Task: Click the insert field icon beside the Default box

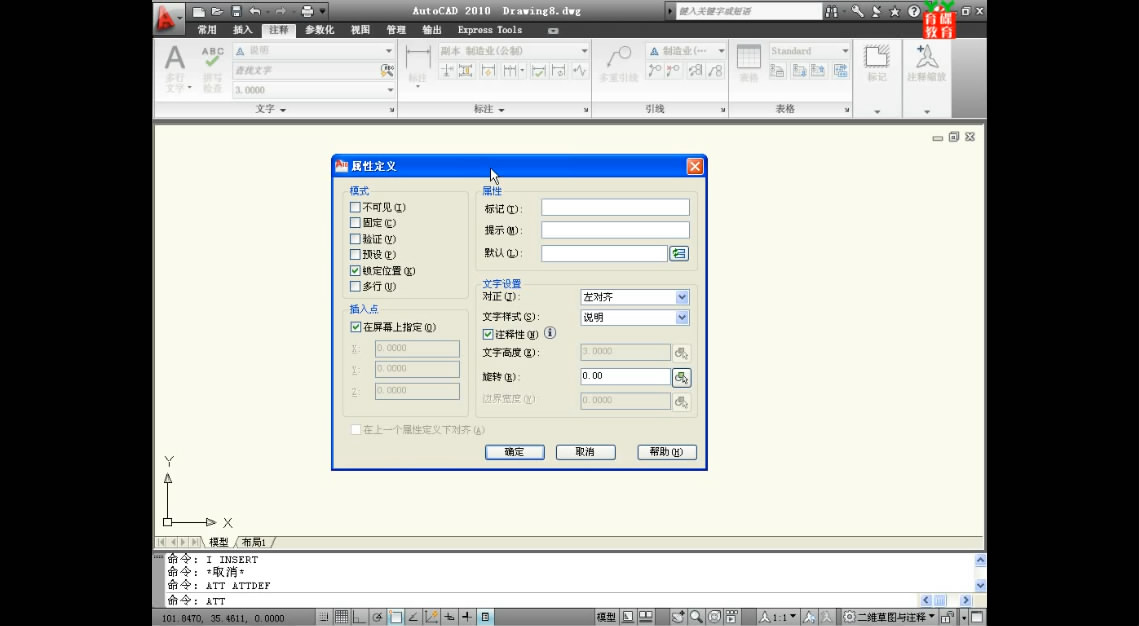Action: coord(679,253)
